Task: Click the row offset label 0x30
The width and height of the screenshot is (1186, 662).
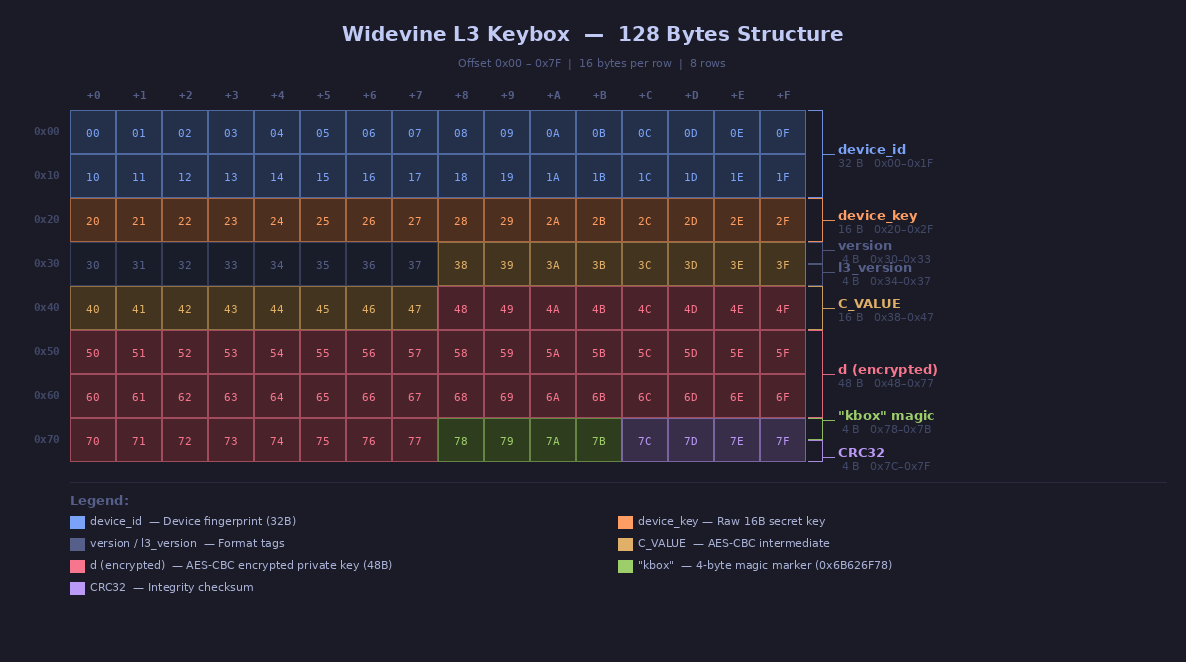Action: click(47, 263)
